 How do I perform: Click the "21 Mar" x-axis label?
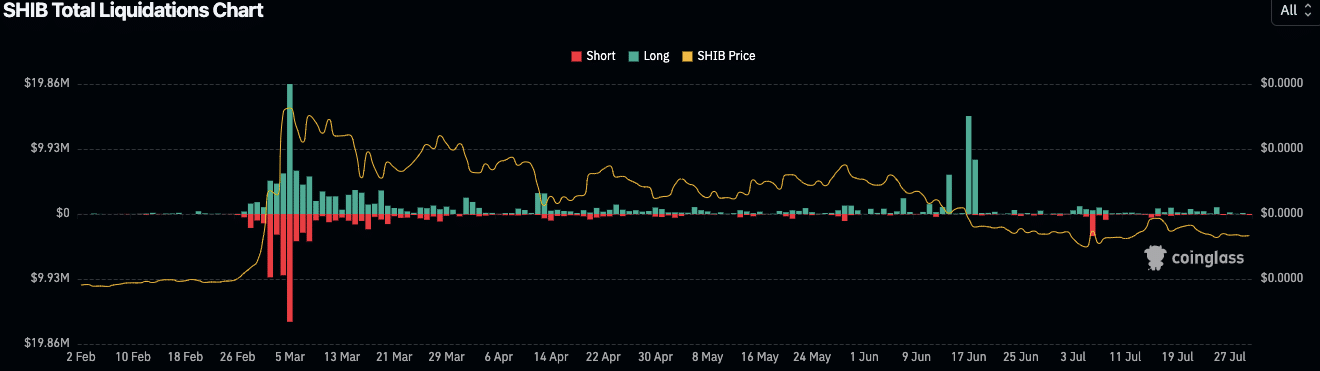tap(394, 356)
